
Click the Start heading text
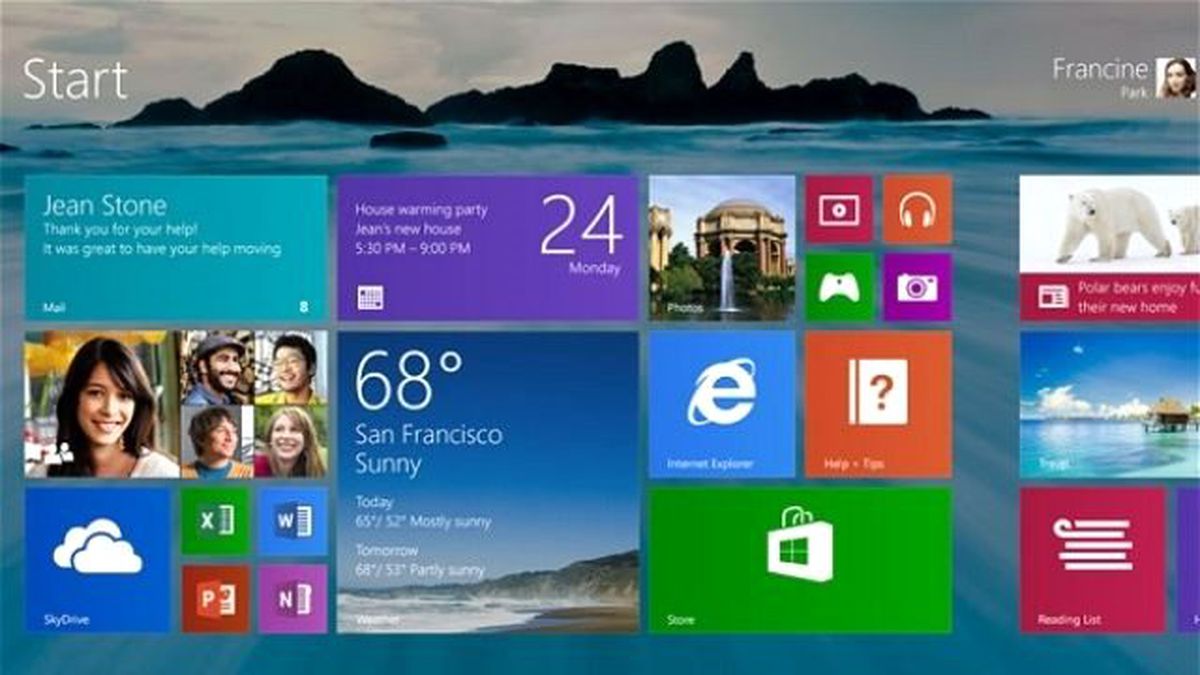(75, 79)
